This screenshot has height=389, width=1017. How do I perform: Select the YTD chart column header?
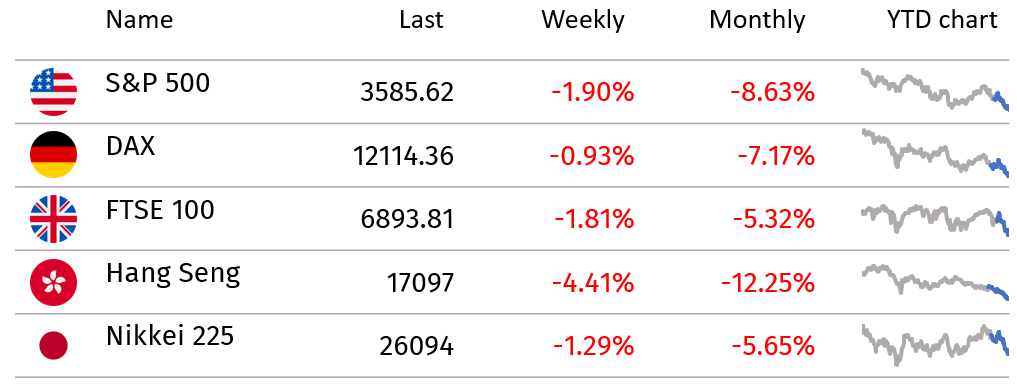pos(942,20)
